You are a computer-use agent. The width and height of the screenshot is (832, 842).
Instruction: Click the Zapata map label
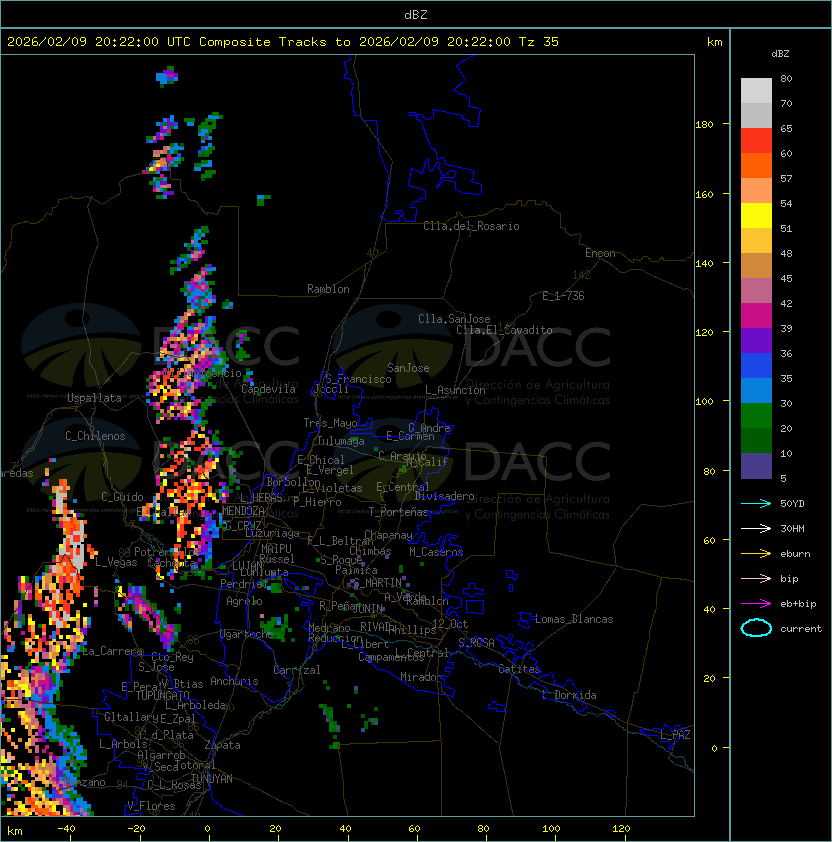pos(222,745)
